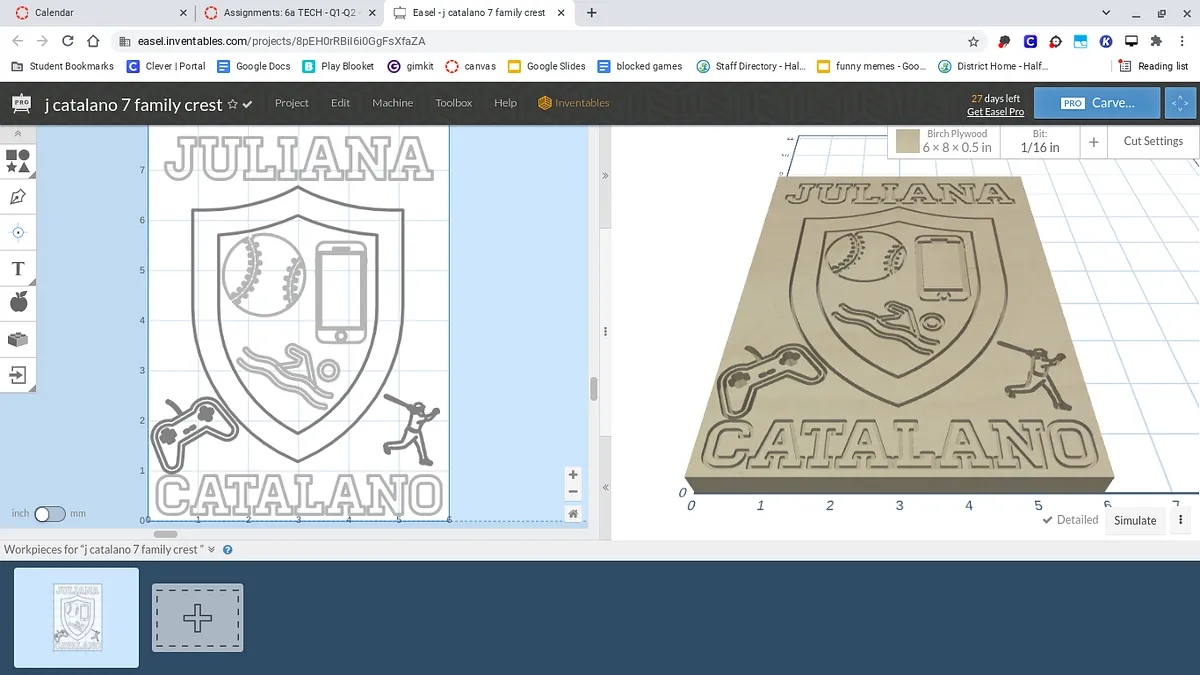Viewport: 1200px width, 675px height.
Task: Open the Machine menu
Action: click(x=392, y=103)
